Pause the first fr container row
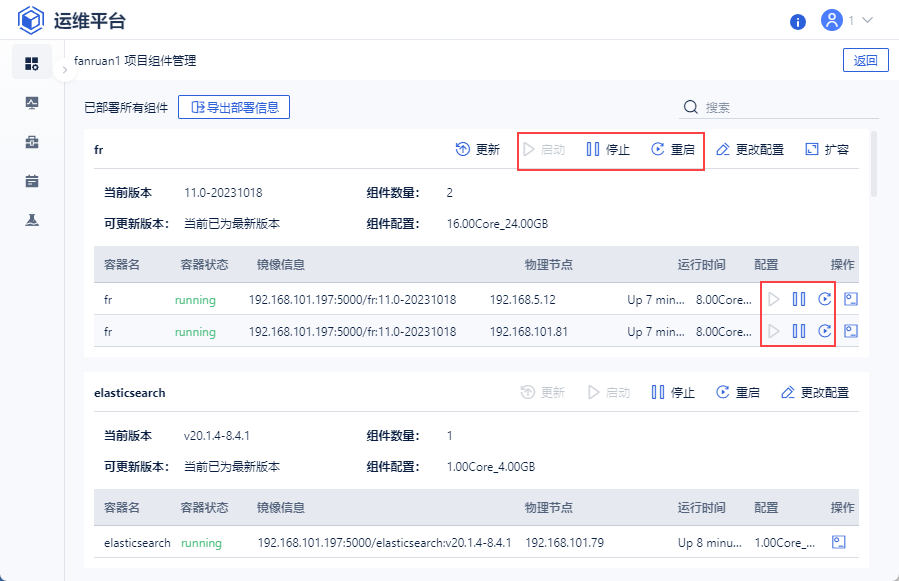Screen dimensions: 899x581 tap(799, 299)
